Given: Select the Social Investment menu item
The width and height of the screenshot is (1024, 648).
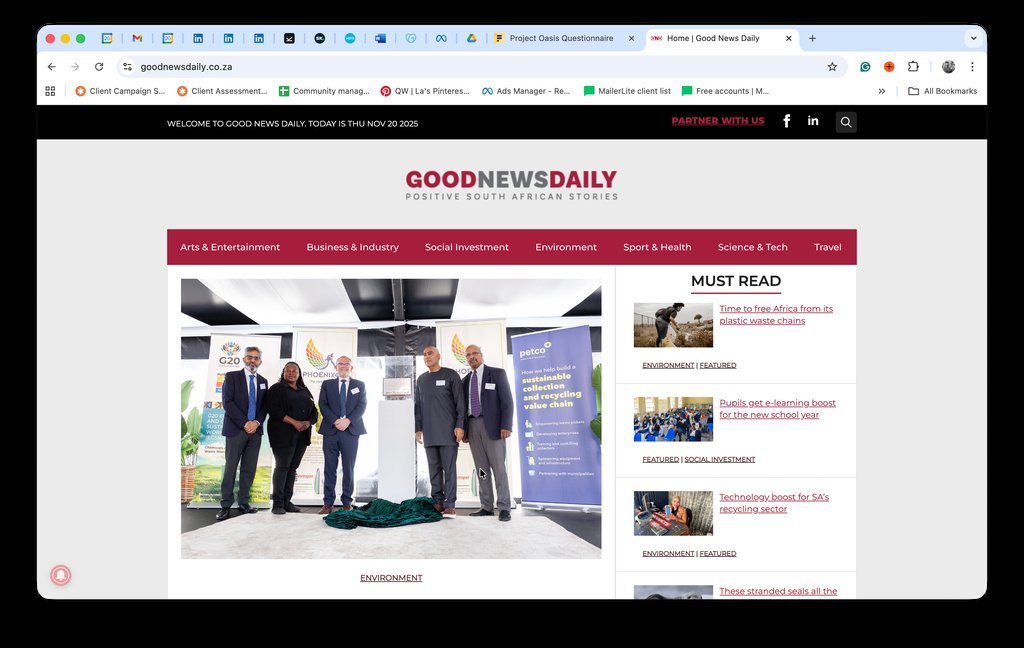Looking at the screenshot, I should click(466, 247).
